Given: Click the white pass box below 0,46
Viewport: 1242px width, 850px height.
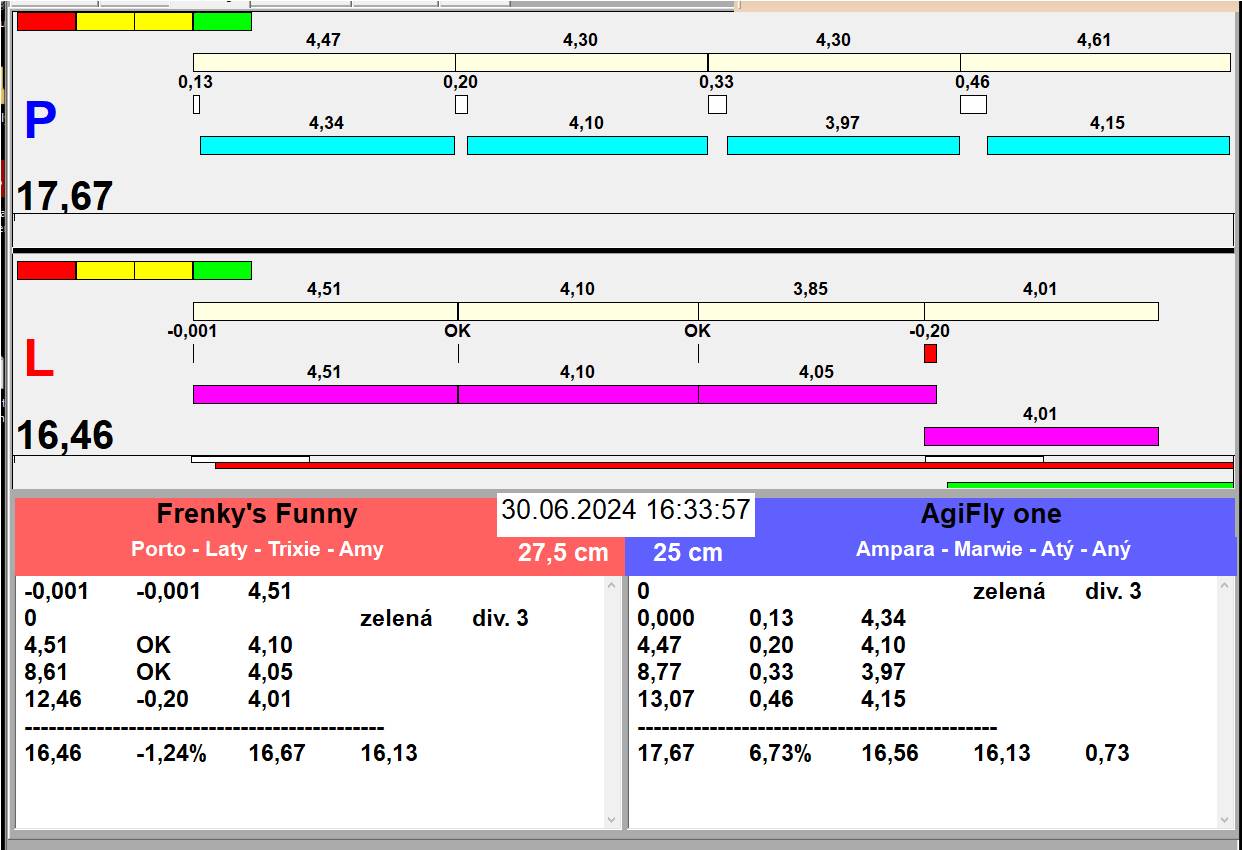Looking at the screenshot, I should tap(973, 104).
